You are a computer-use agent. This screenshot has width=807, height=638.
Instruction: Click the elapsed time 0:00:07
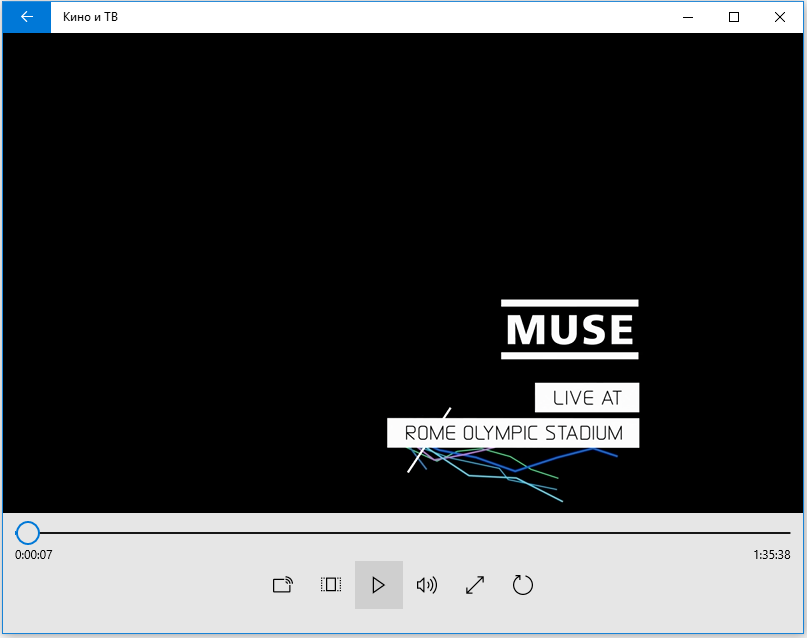click(x=34, y=554)
